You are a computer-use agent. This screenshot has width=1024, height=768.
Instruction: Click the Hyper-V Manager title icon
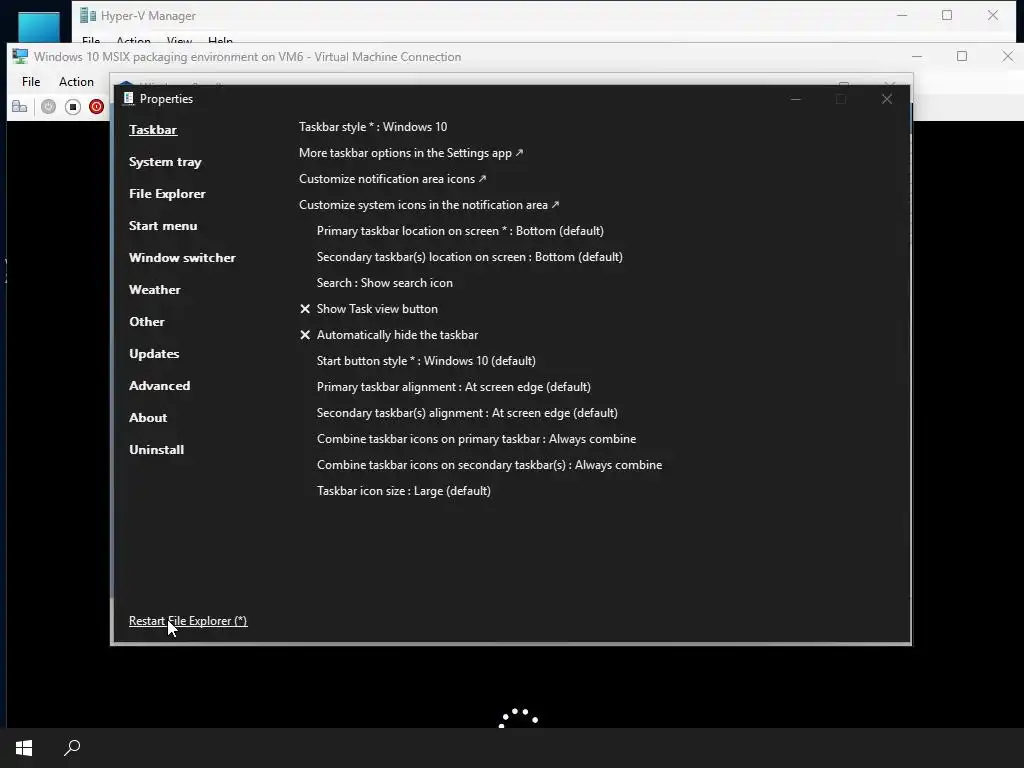point(88,15)
